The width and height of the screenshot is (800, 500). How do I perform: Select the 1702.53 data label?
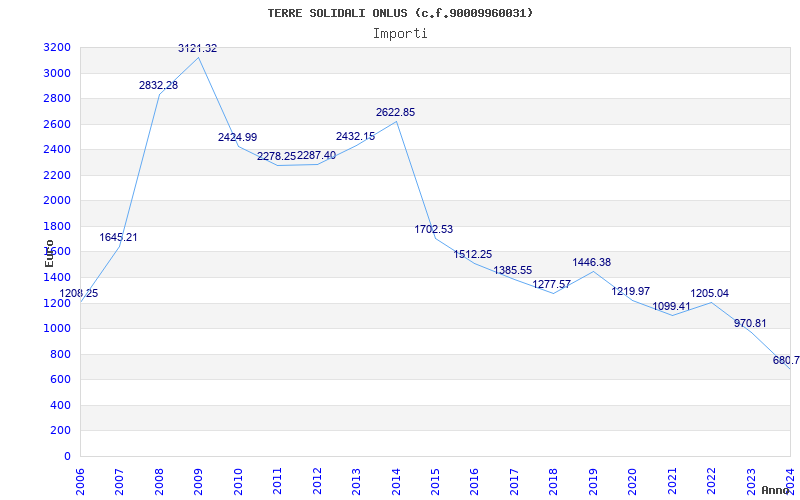[434, 229]
